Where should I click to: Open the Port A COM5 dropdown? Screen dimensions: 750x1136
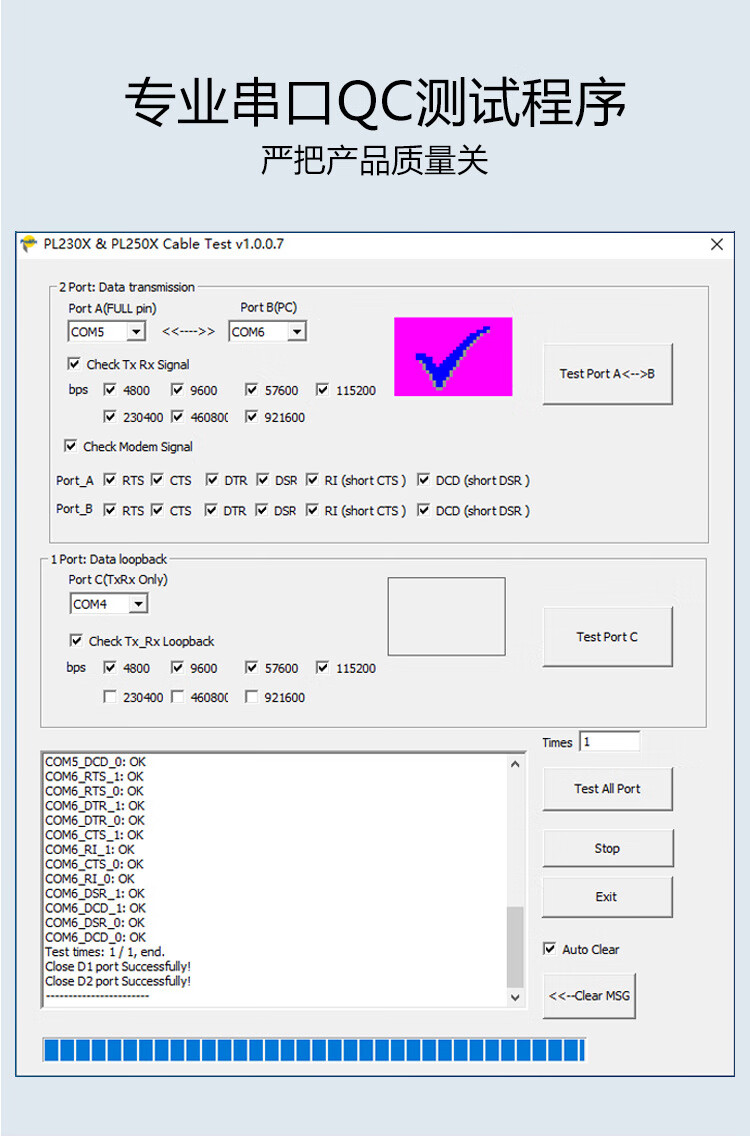coord(136,332)
